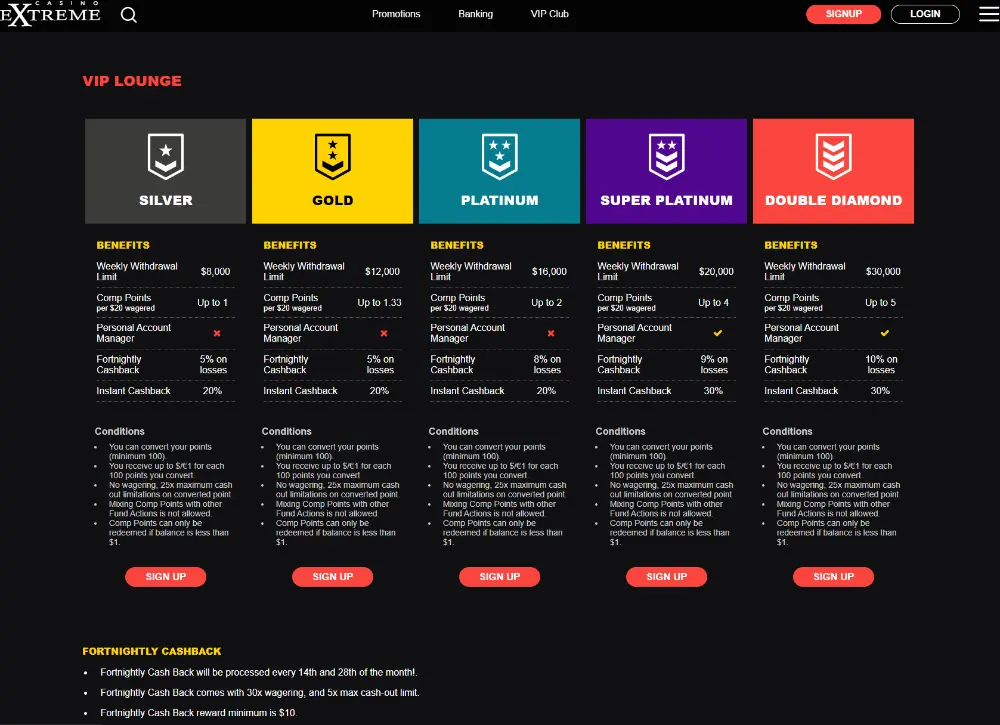Click the $30,000 withdrawal limit value
The height and width of the screenshot is (725, 1000).
click(x=883, y=272)
